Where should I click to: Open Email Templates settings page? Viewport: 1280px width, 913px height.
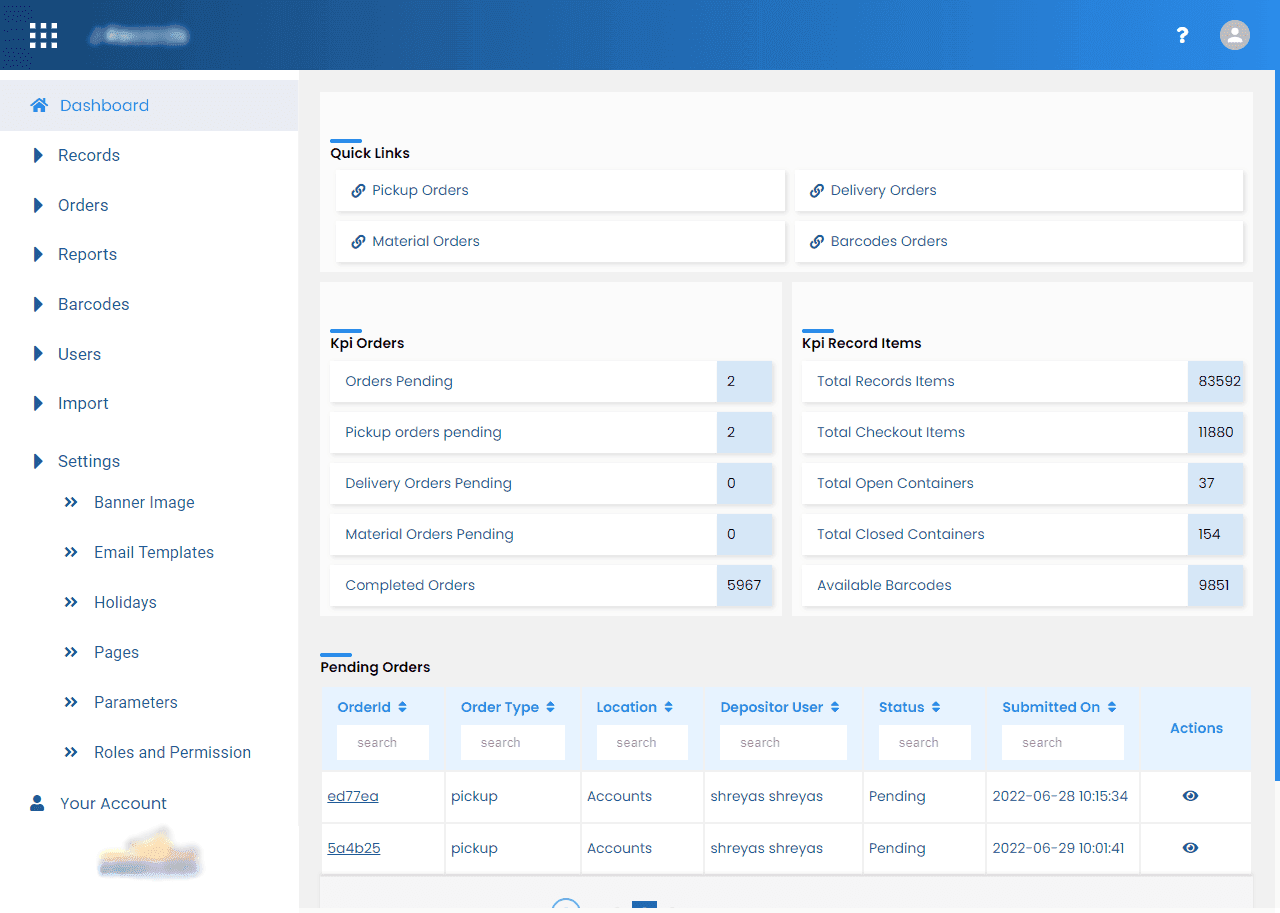tap(153, 552)
